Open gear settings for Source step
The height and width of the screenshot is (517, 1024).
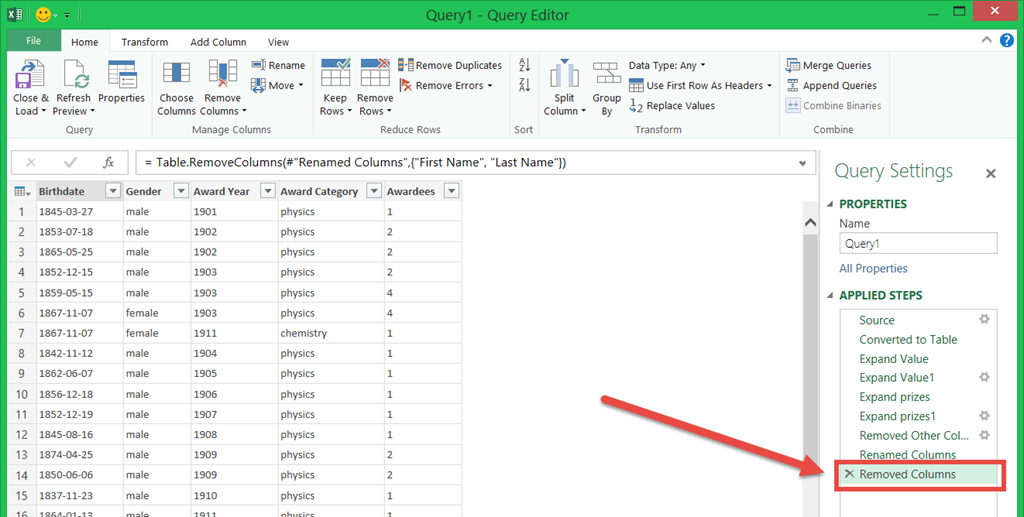[x=984, y=320]
